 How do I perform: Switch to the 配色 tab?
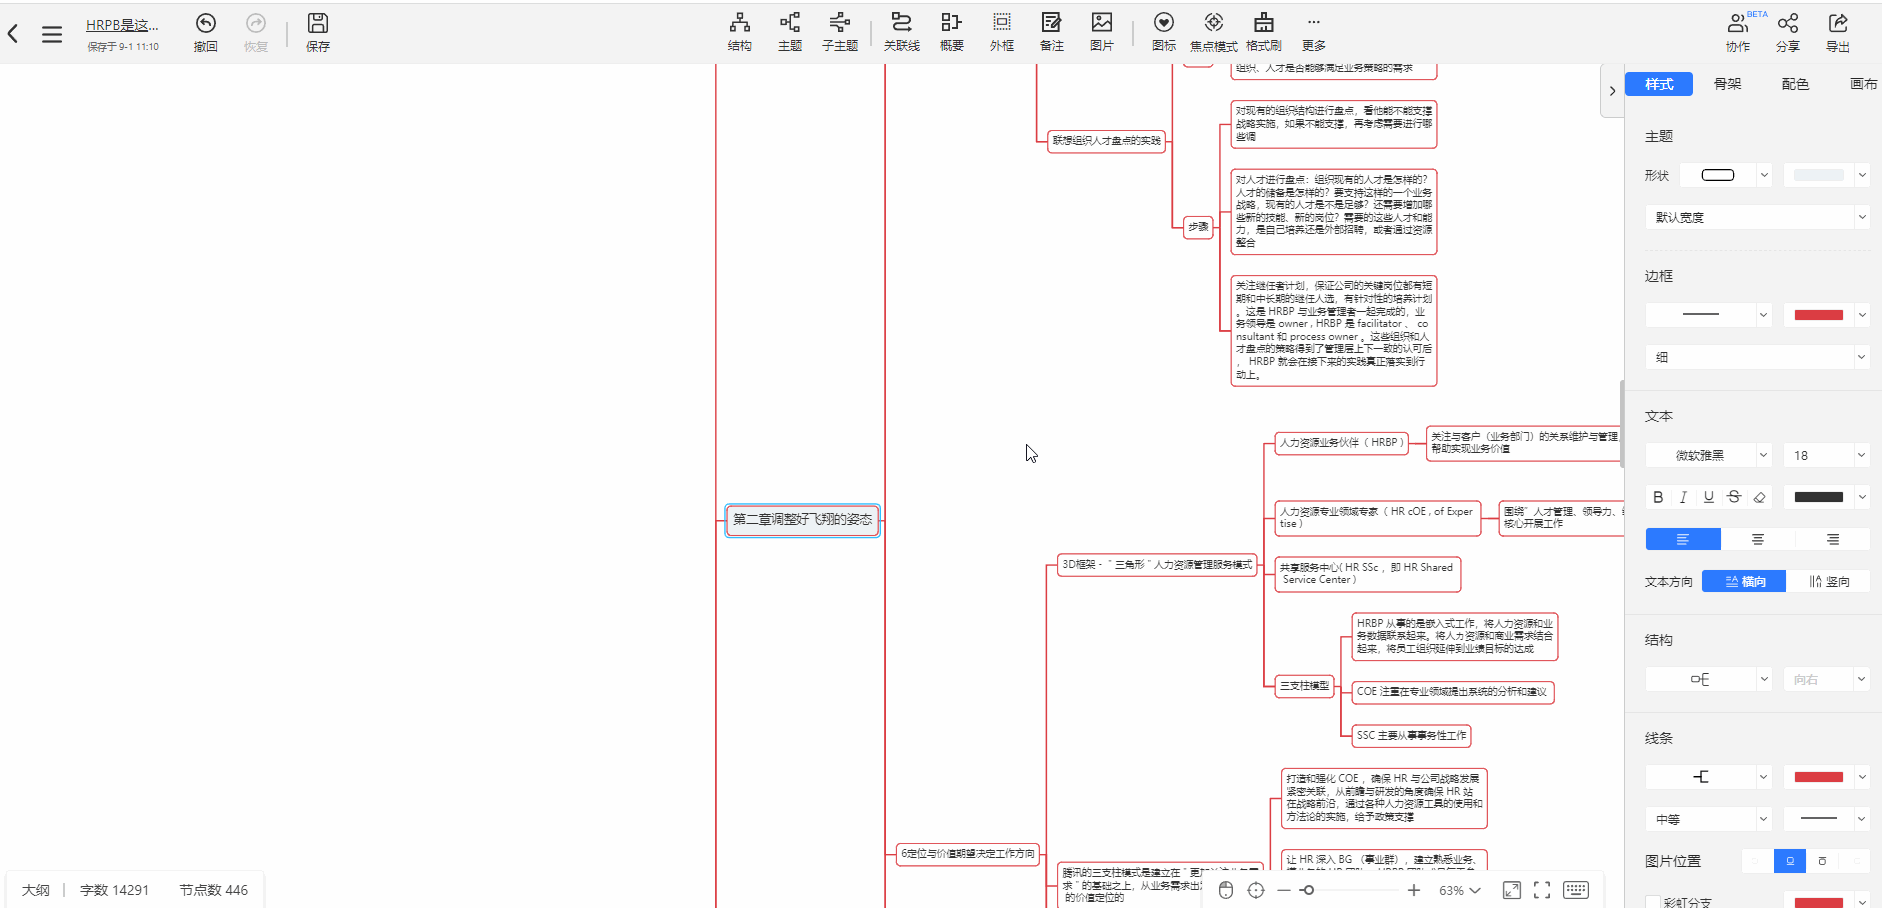pyautogui.click(x=1796, y=84)
